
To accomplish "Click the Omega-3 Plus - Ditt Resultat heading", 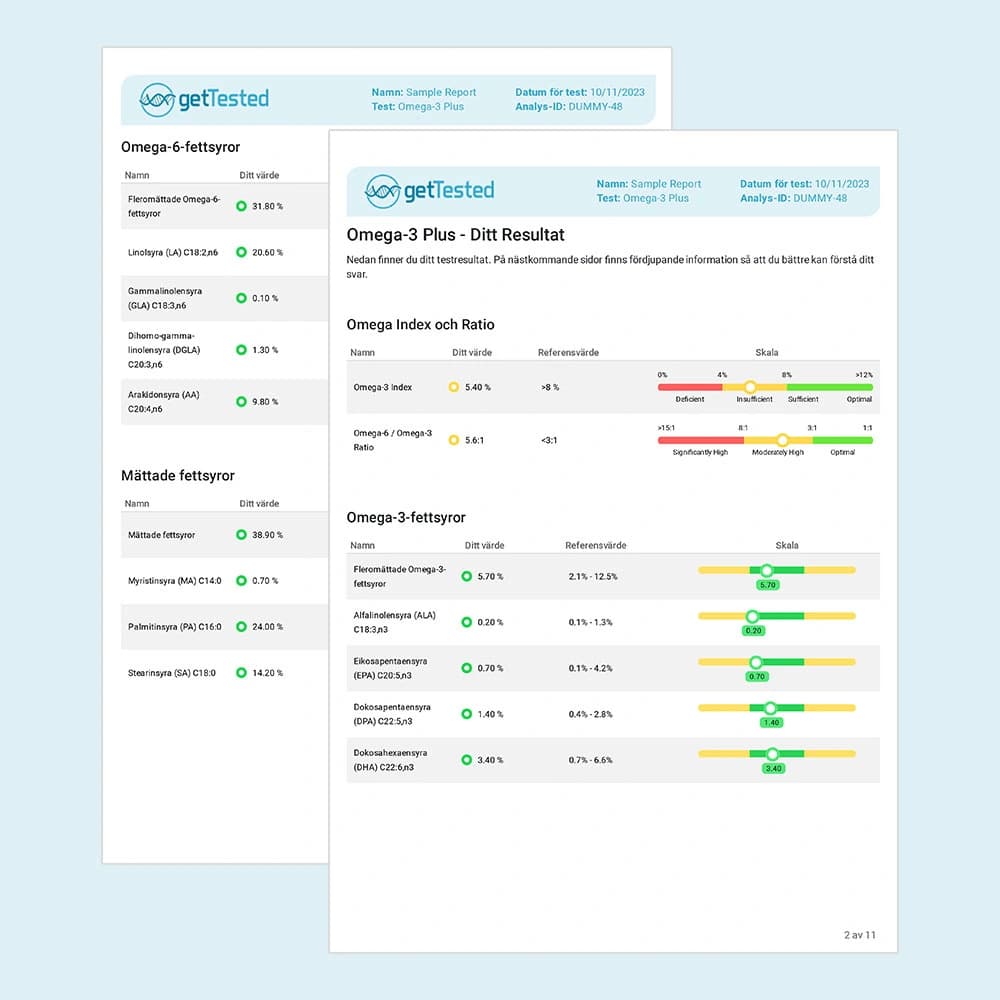I will point(455,235).
